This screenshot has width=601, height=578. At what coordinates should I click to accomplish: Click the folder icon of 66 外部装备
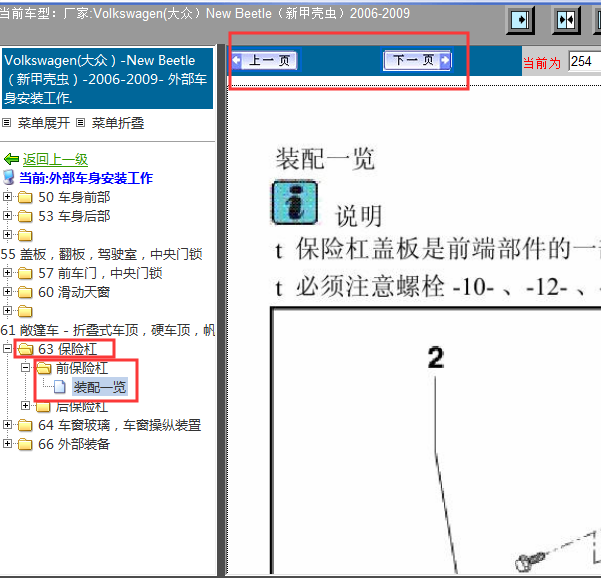point(25,444)
